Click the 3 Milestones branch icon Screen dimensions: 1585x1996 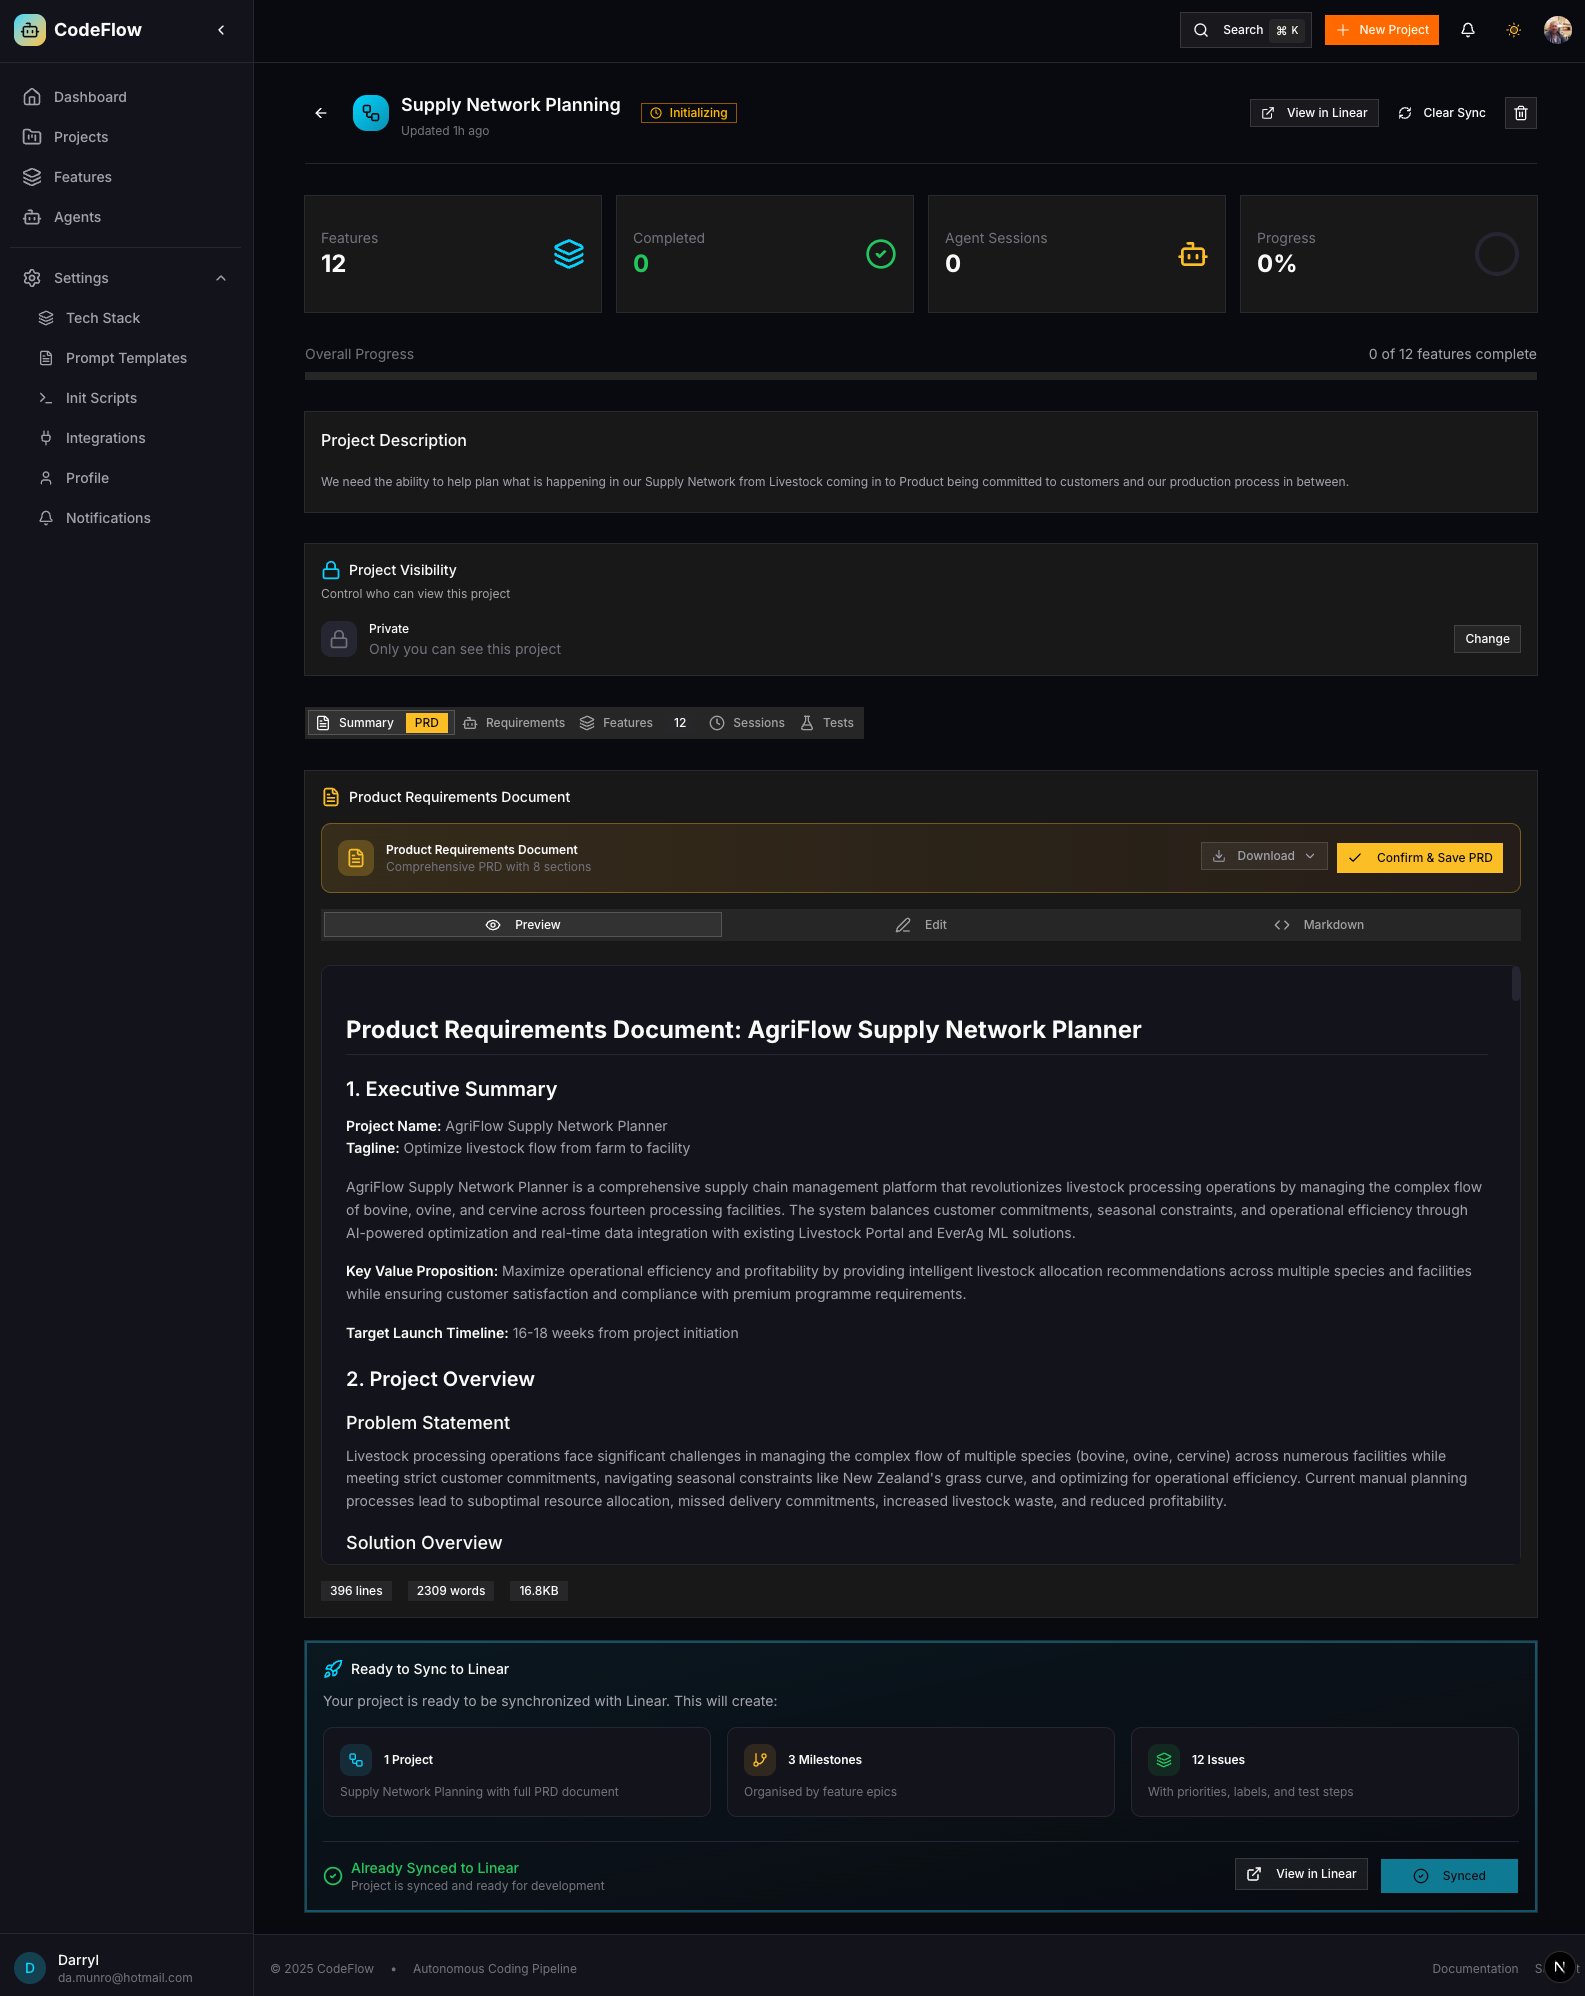pyautogui.click(x=760, y=1760)
